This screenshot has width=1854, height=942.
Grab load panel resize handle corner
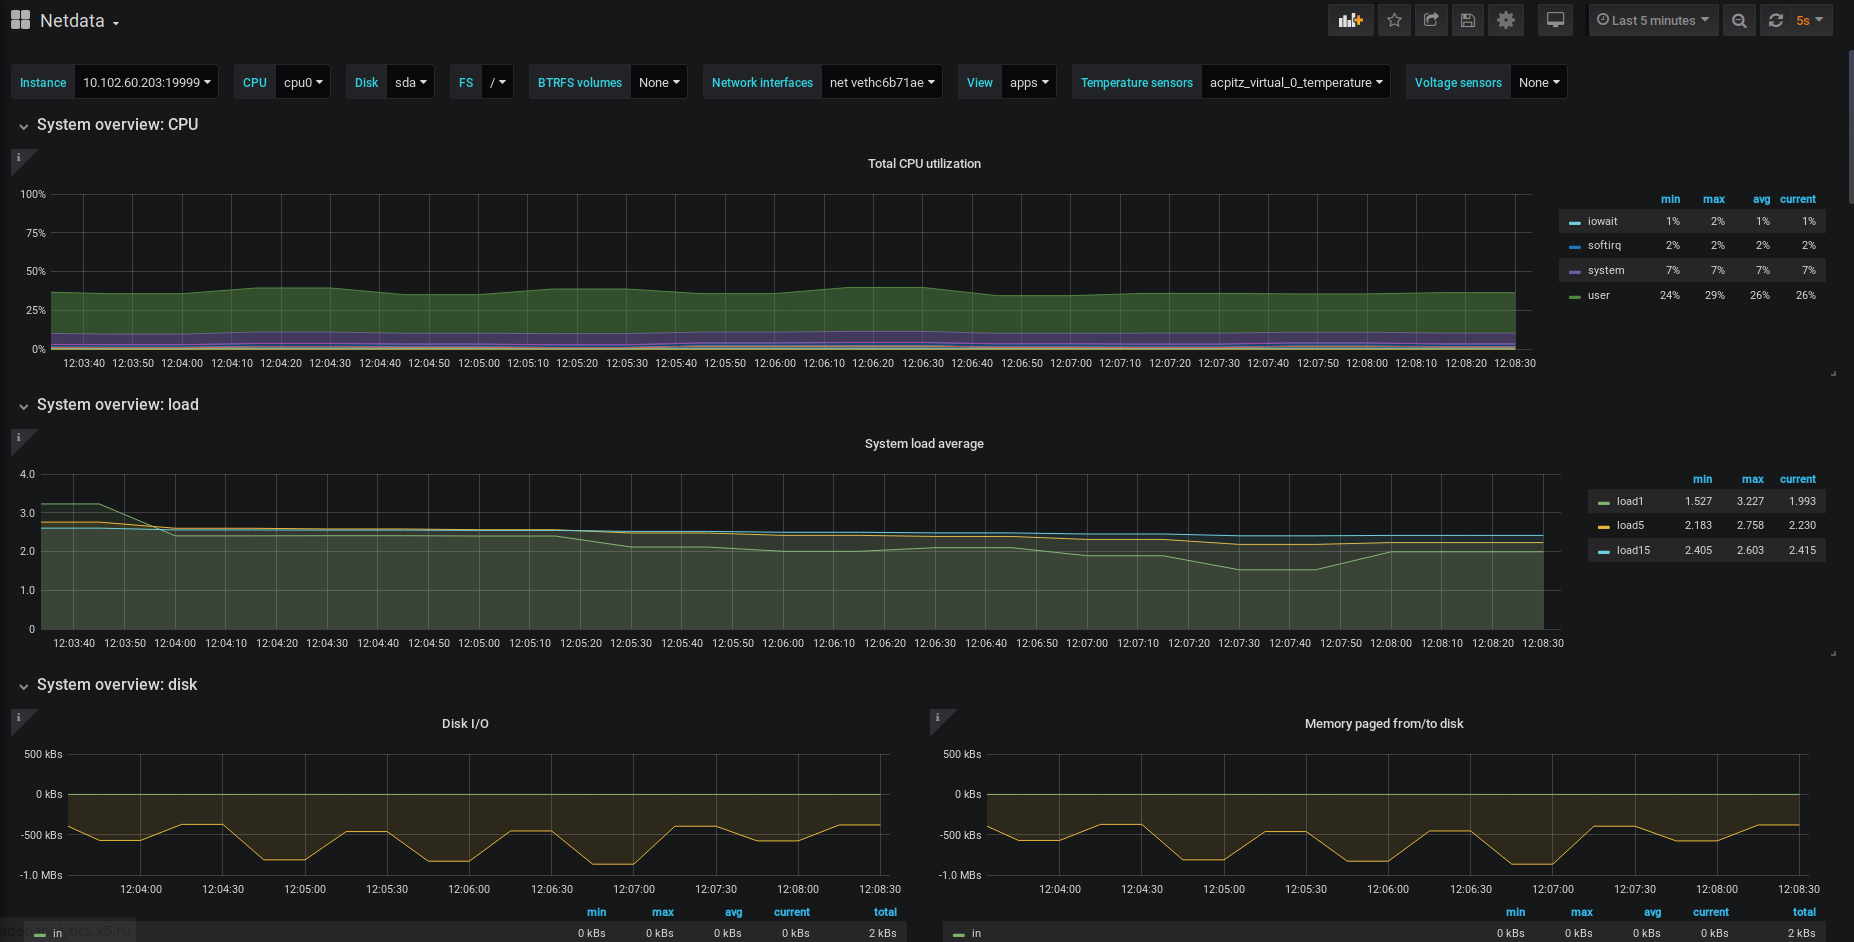pyautogui.click(x=1833, y=653)
